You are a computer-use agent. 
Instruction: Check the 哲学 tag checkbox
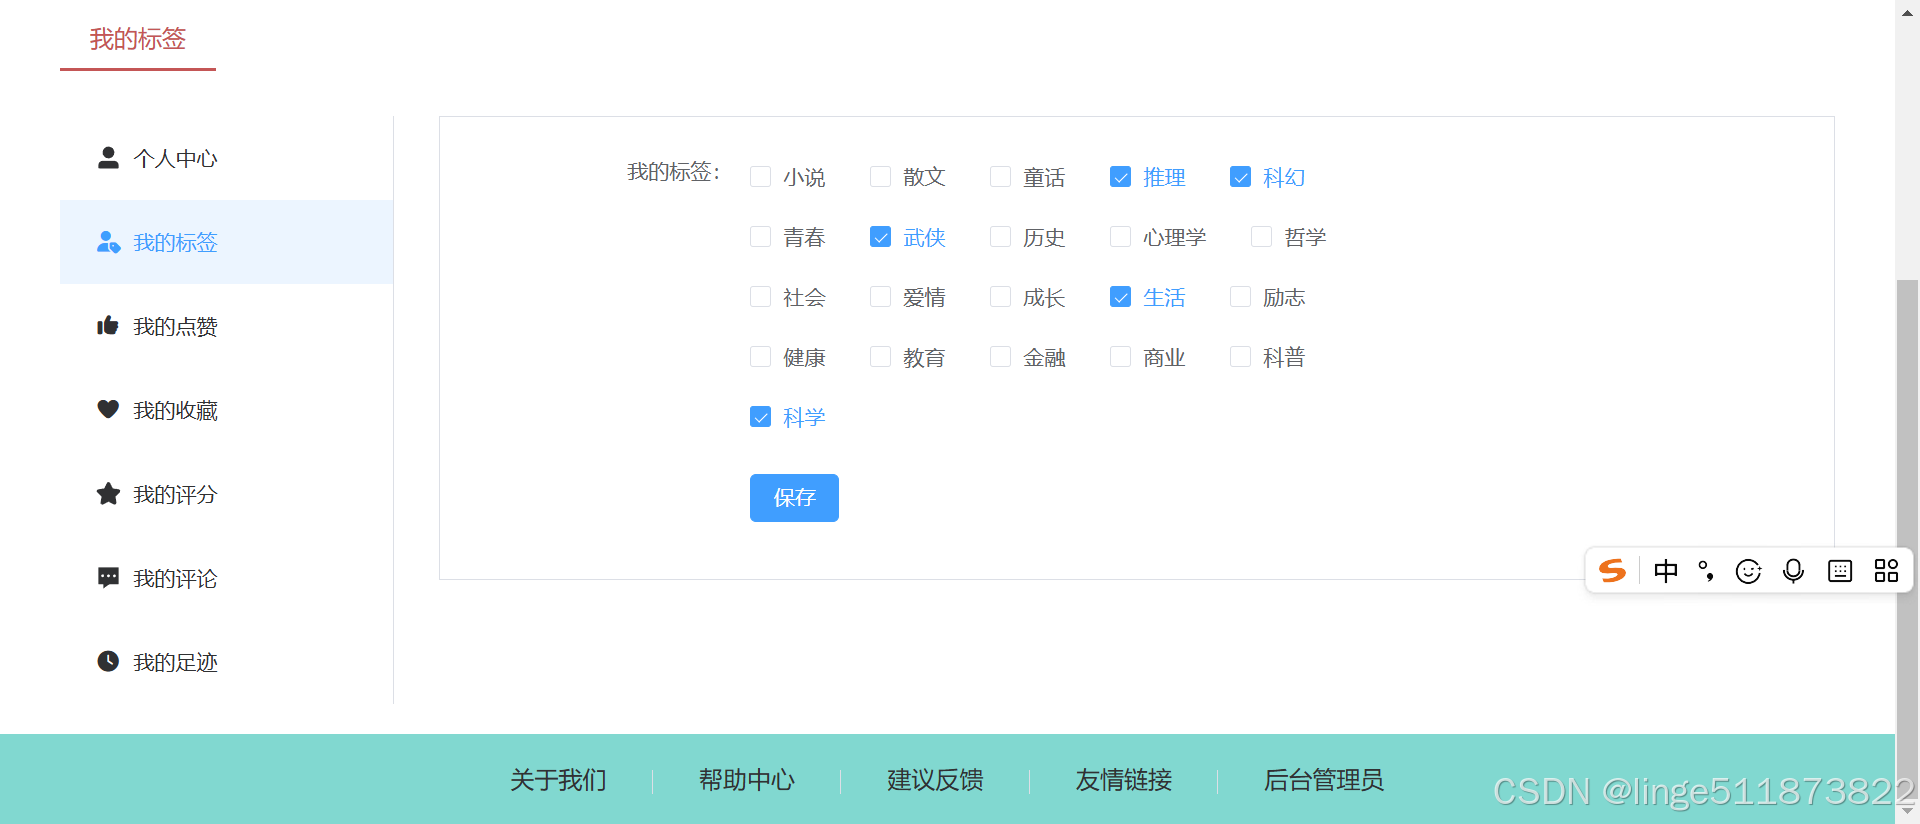pyautogui.click(x=1261, y=237)
